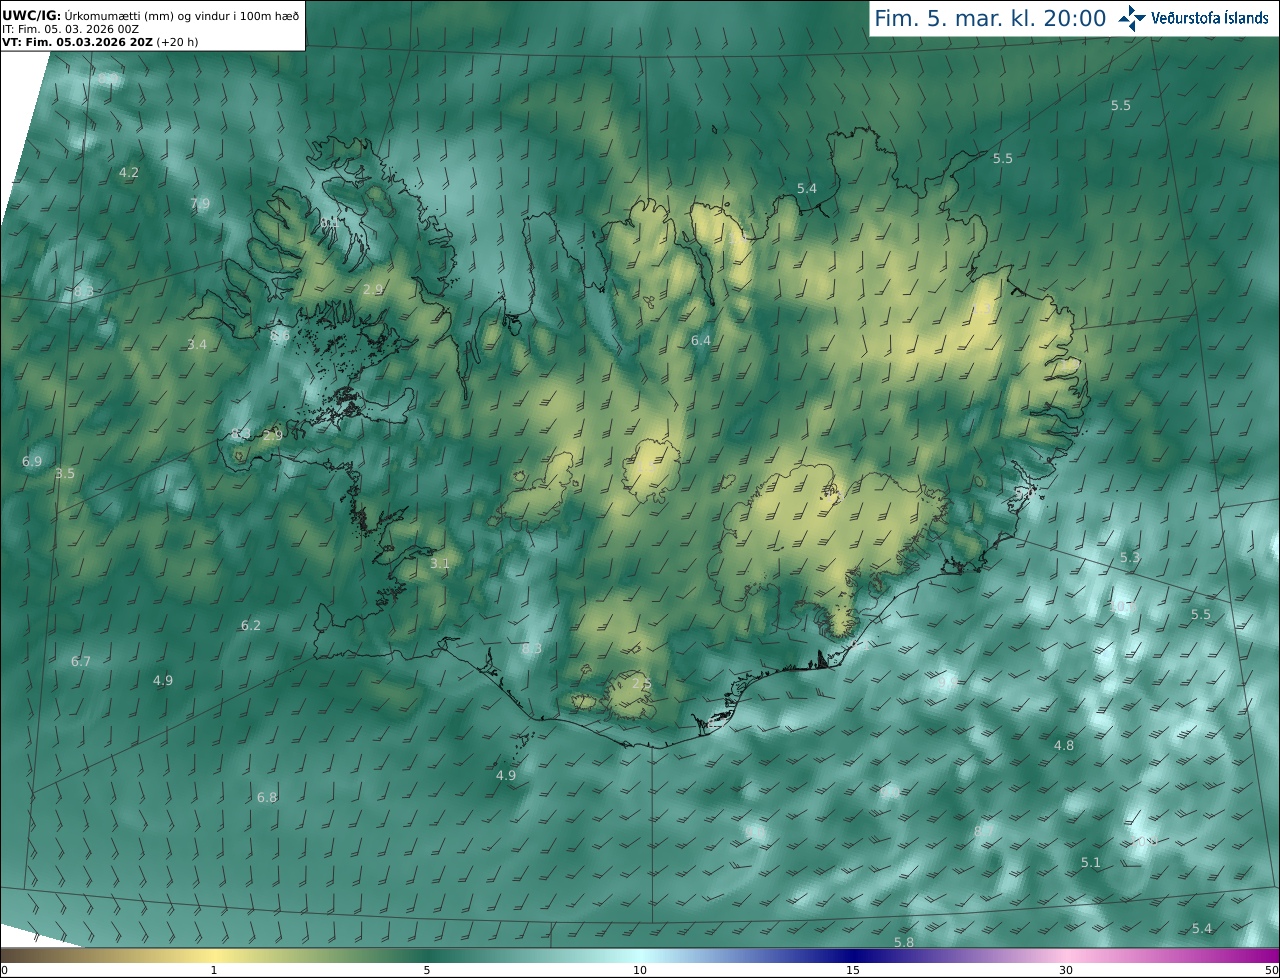Click the '30' tick on colour scale
The width and height of the screenshot is (1280, 978).
tap(1066, 971)
